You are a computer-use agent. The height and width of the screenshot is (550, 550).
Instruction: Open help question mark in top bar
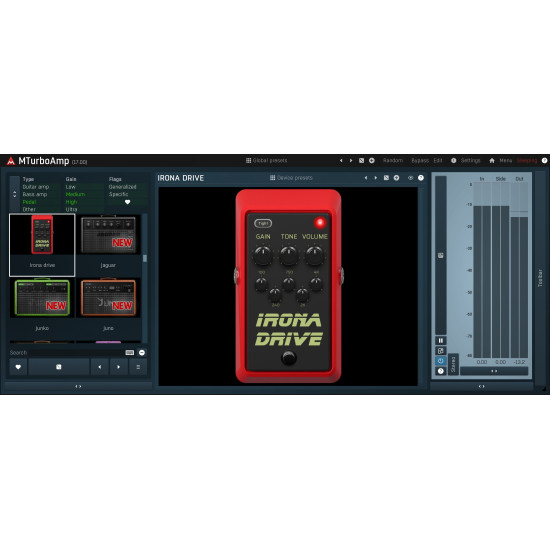(x=544, y=160)
